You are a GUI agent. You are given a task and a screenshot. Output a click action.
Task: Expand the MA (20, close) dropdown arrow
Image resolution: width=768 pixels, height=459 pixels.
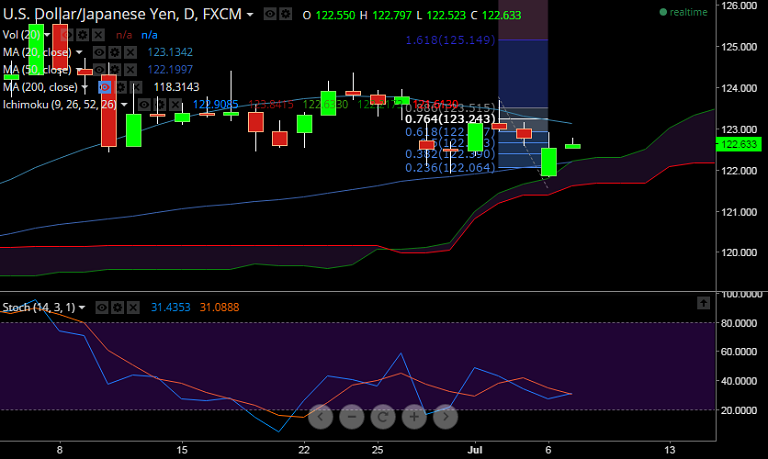79,52
